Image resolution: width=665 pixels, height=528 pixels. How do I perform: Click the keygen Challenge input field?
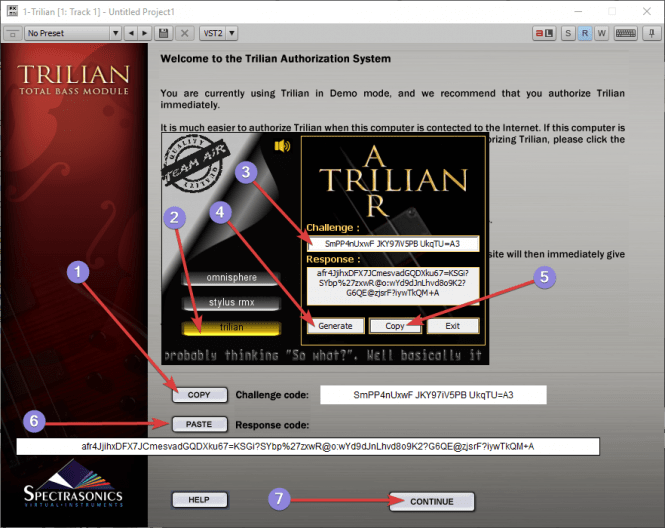coord(393,244)
